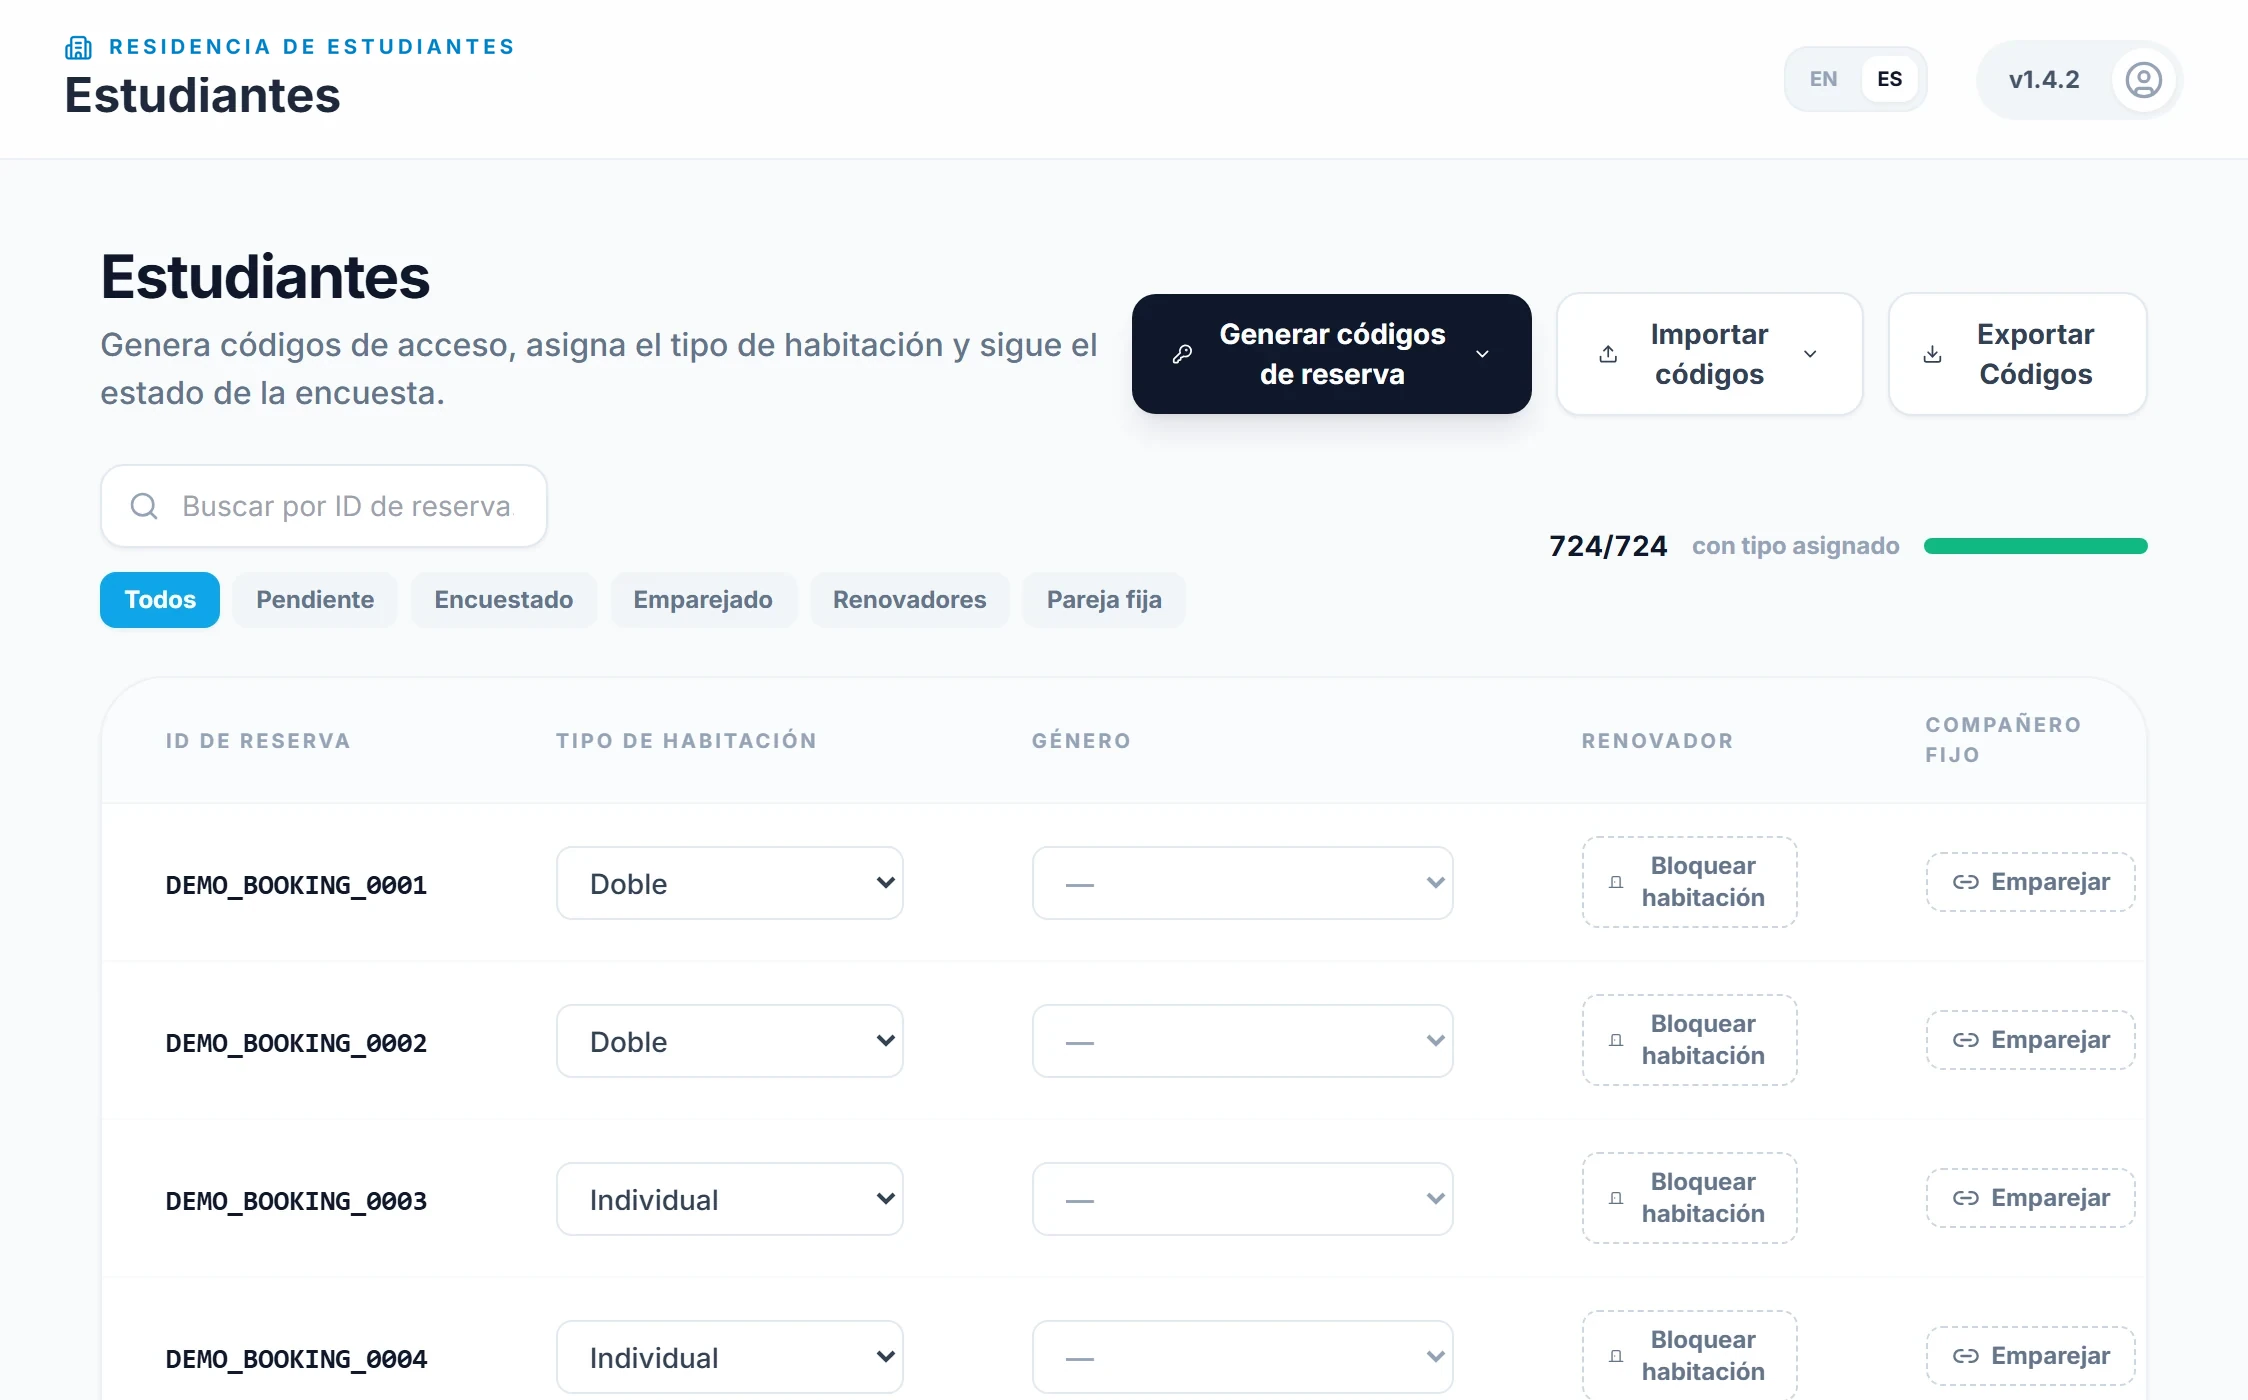Click link icon in DEMO_BOOKING_0004 Emparejar
Viewport: 2248px width, 1400px height.
coord(1966,1356)
